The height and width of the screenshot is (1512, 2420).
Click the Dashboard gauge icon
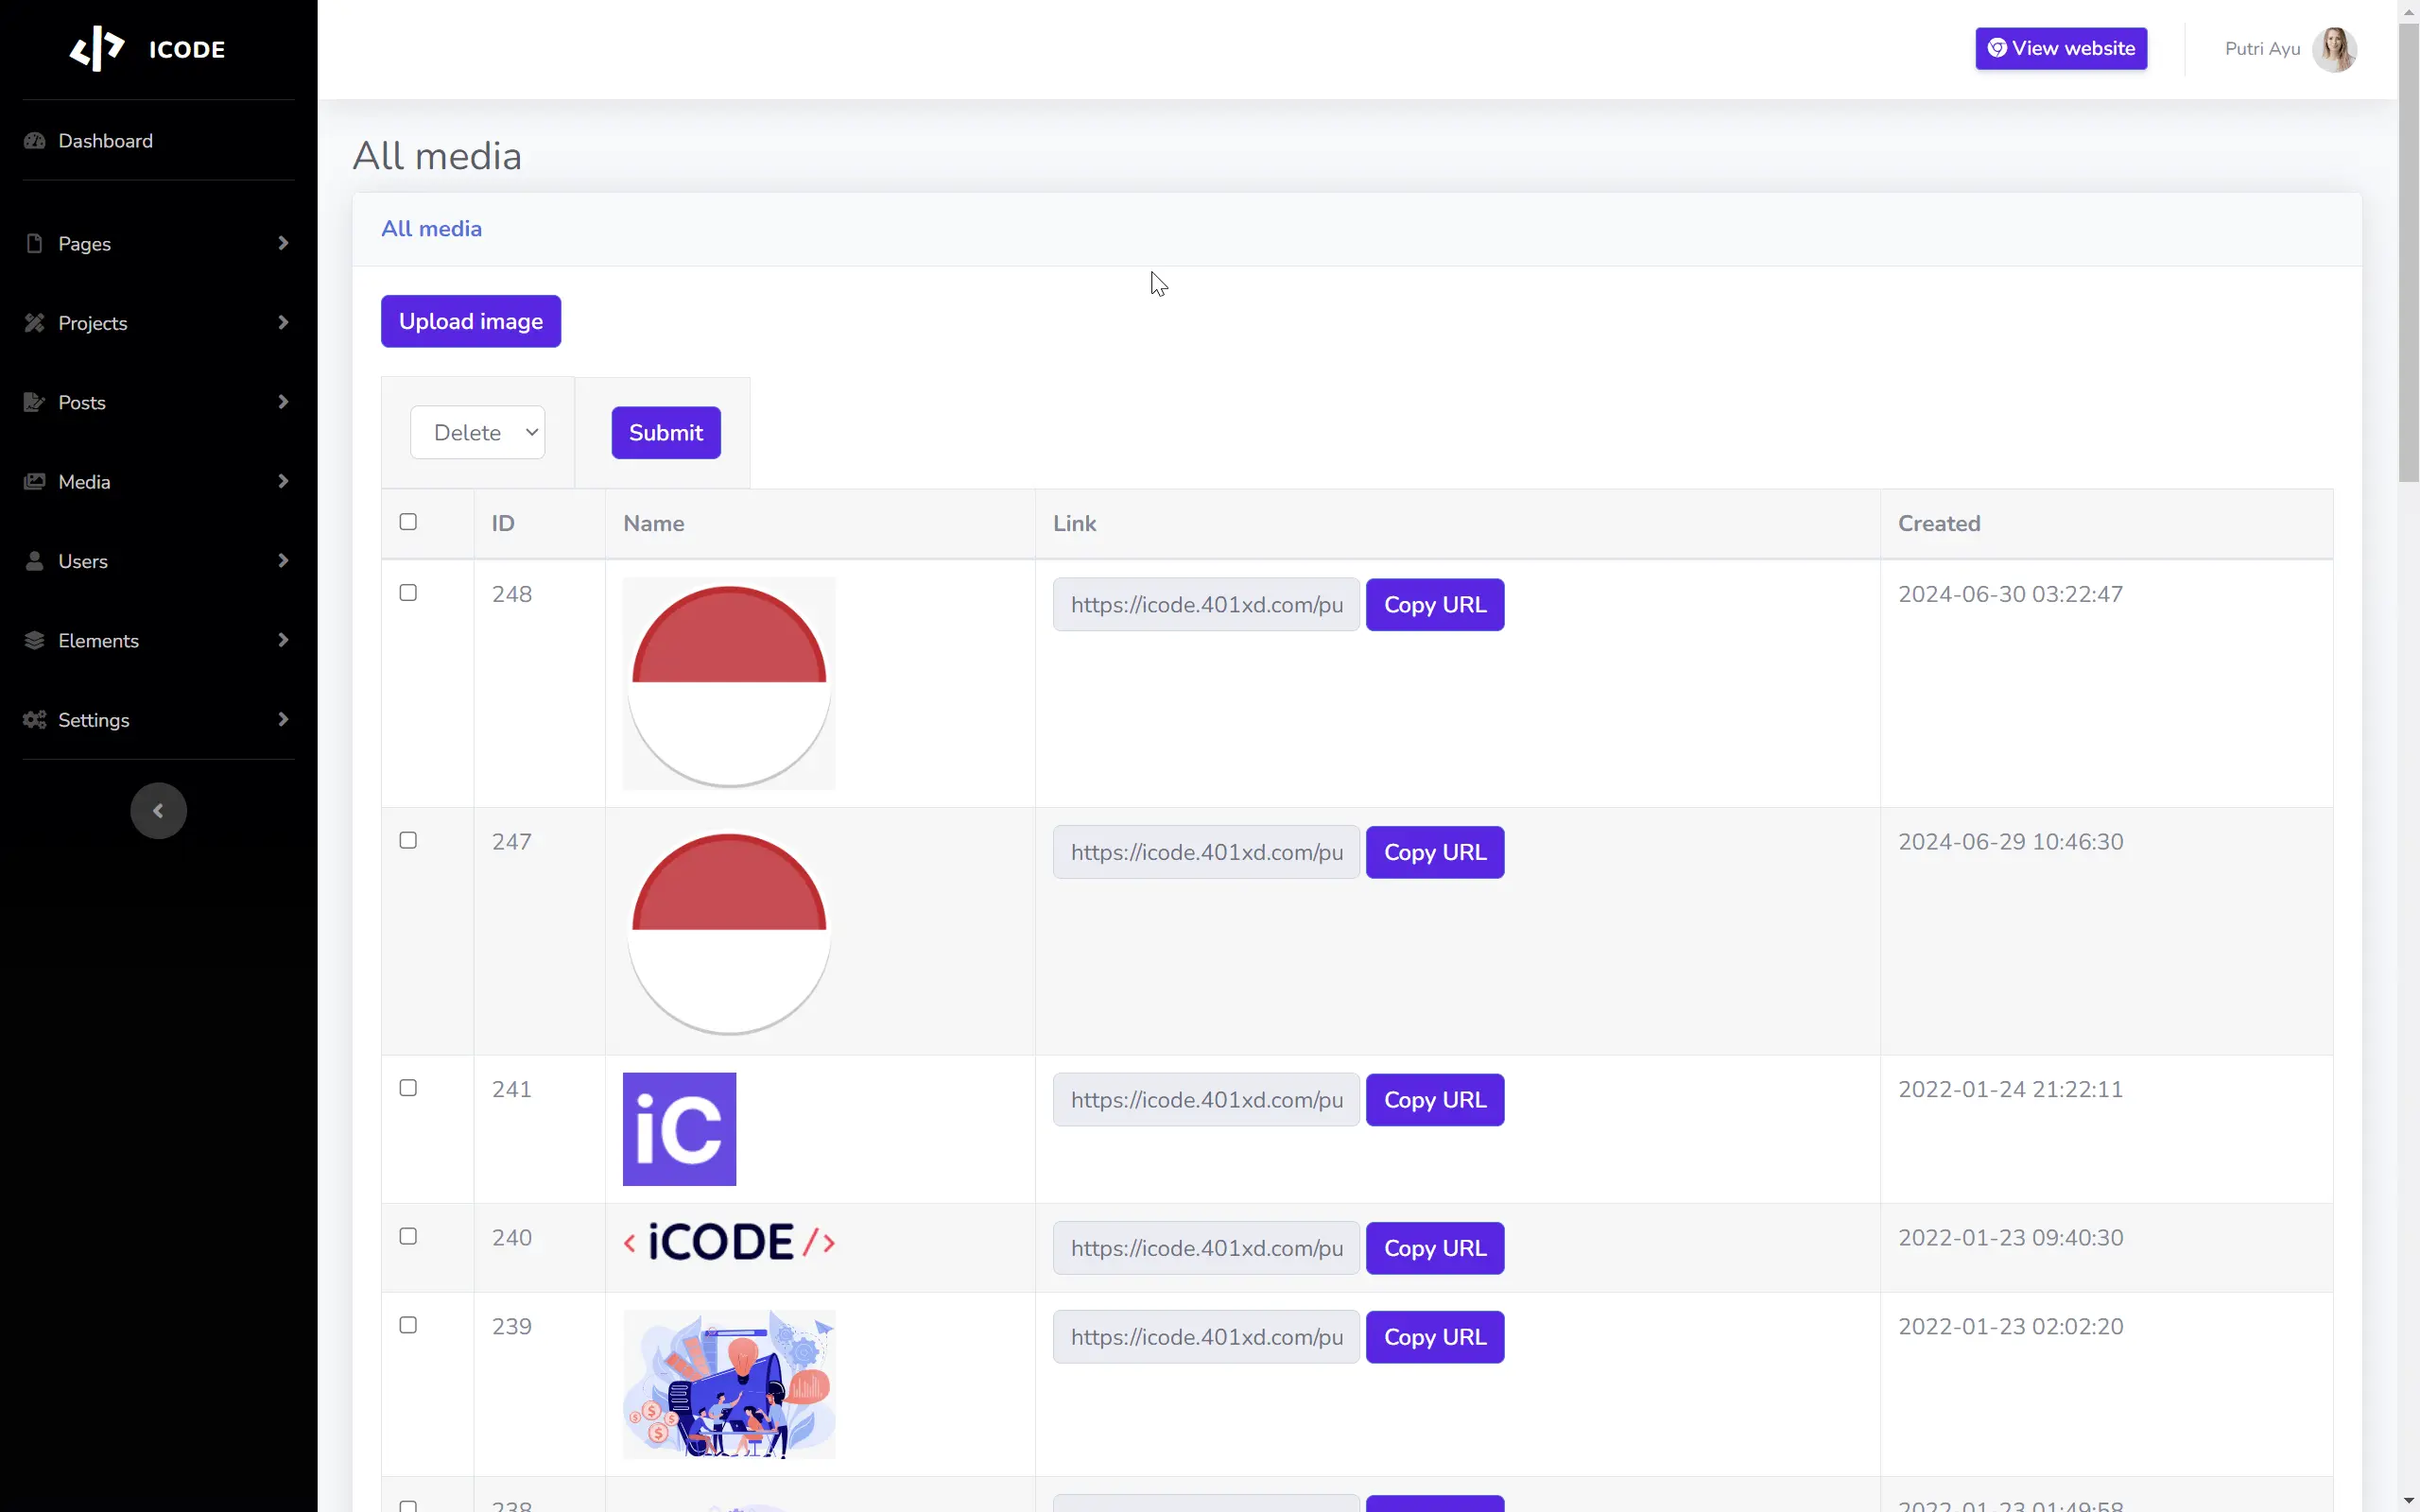tap(35, 141)
